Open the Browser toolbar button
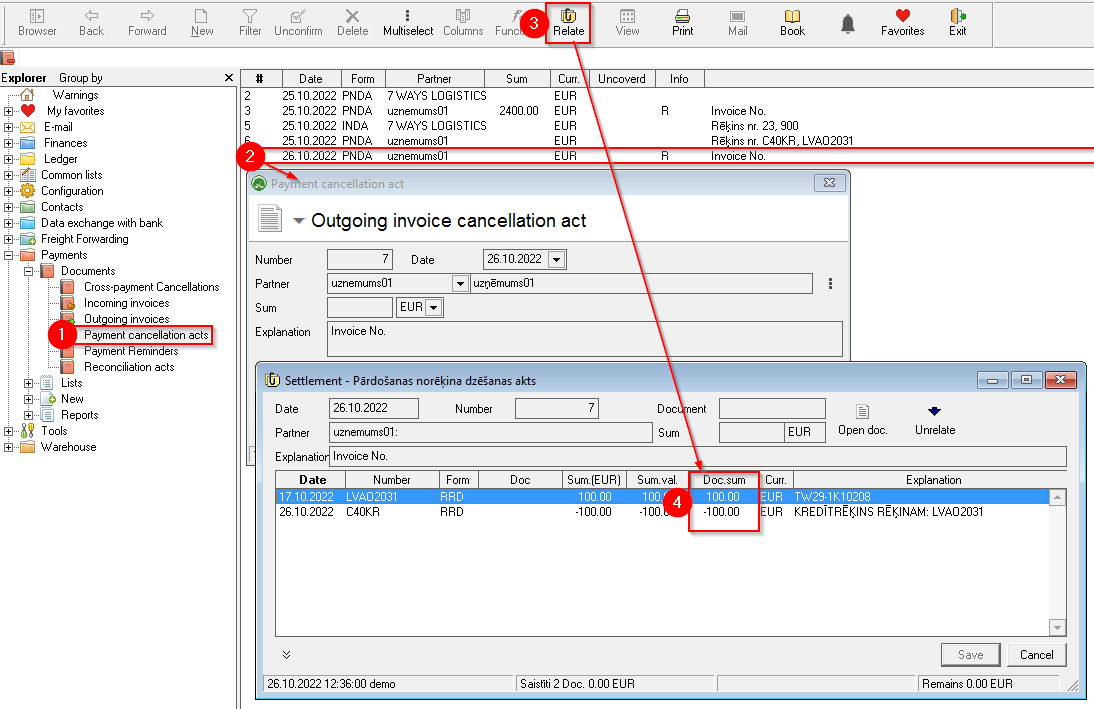 pyautogui.click(x=37, y=23)
